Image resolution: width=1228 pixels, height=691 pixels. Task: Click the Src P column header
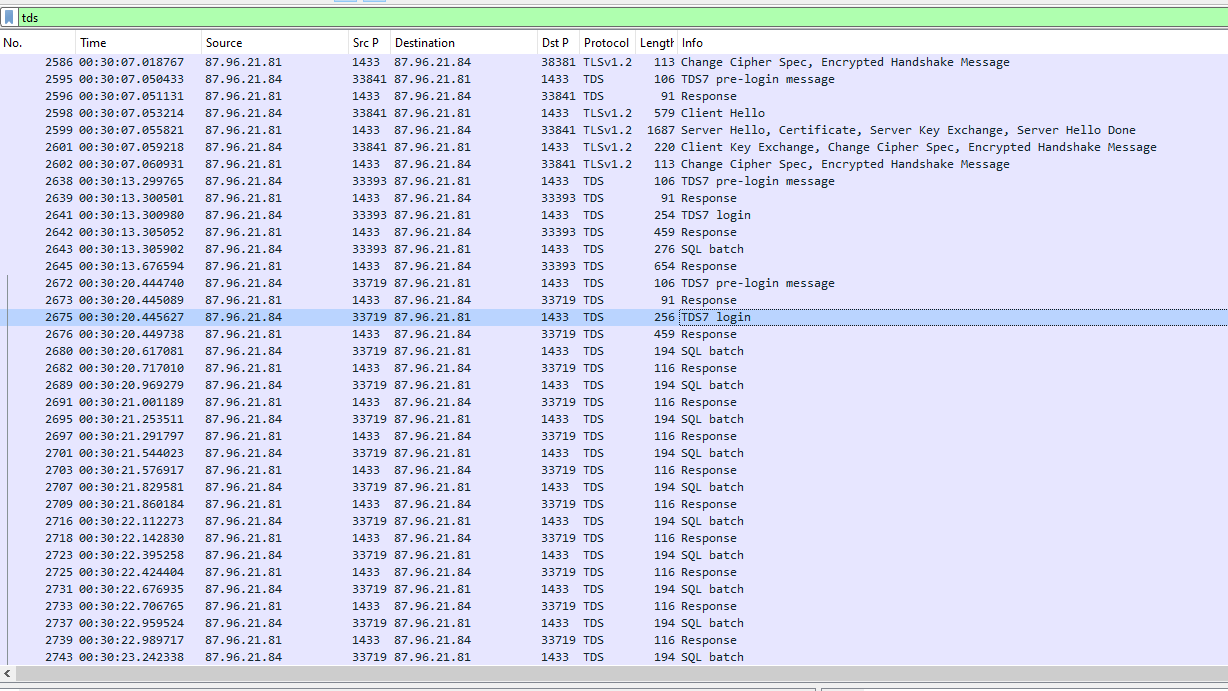pos(367,43)
